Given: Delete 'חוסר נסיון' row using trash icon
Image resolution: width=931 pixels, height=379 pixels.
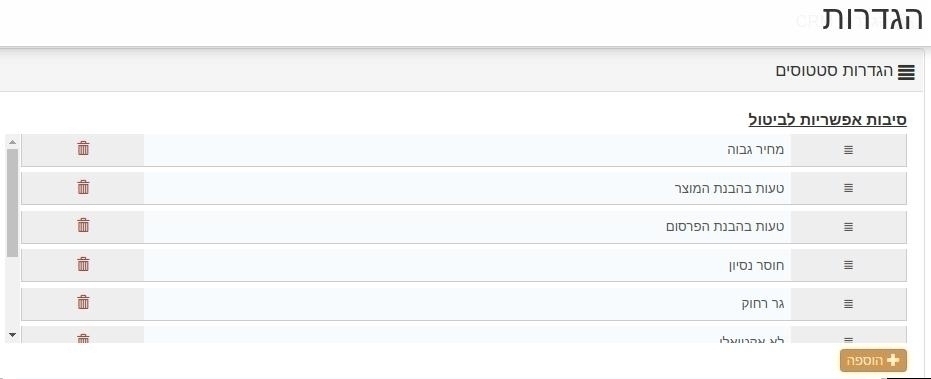Looking at the screenshot, I should click(83, 264).
